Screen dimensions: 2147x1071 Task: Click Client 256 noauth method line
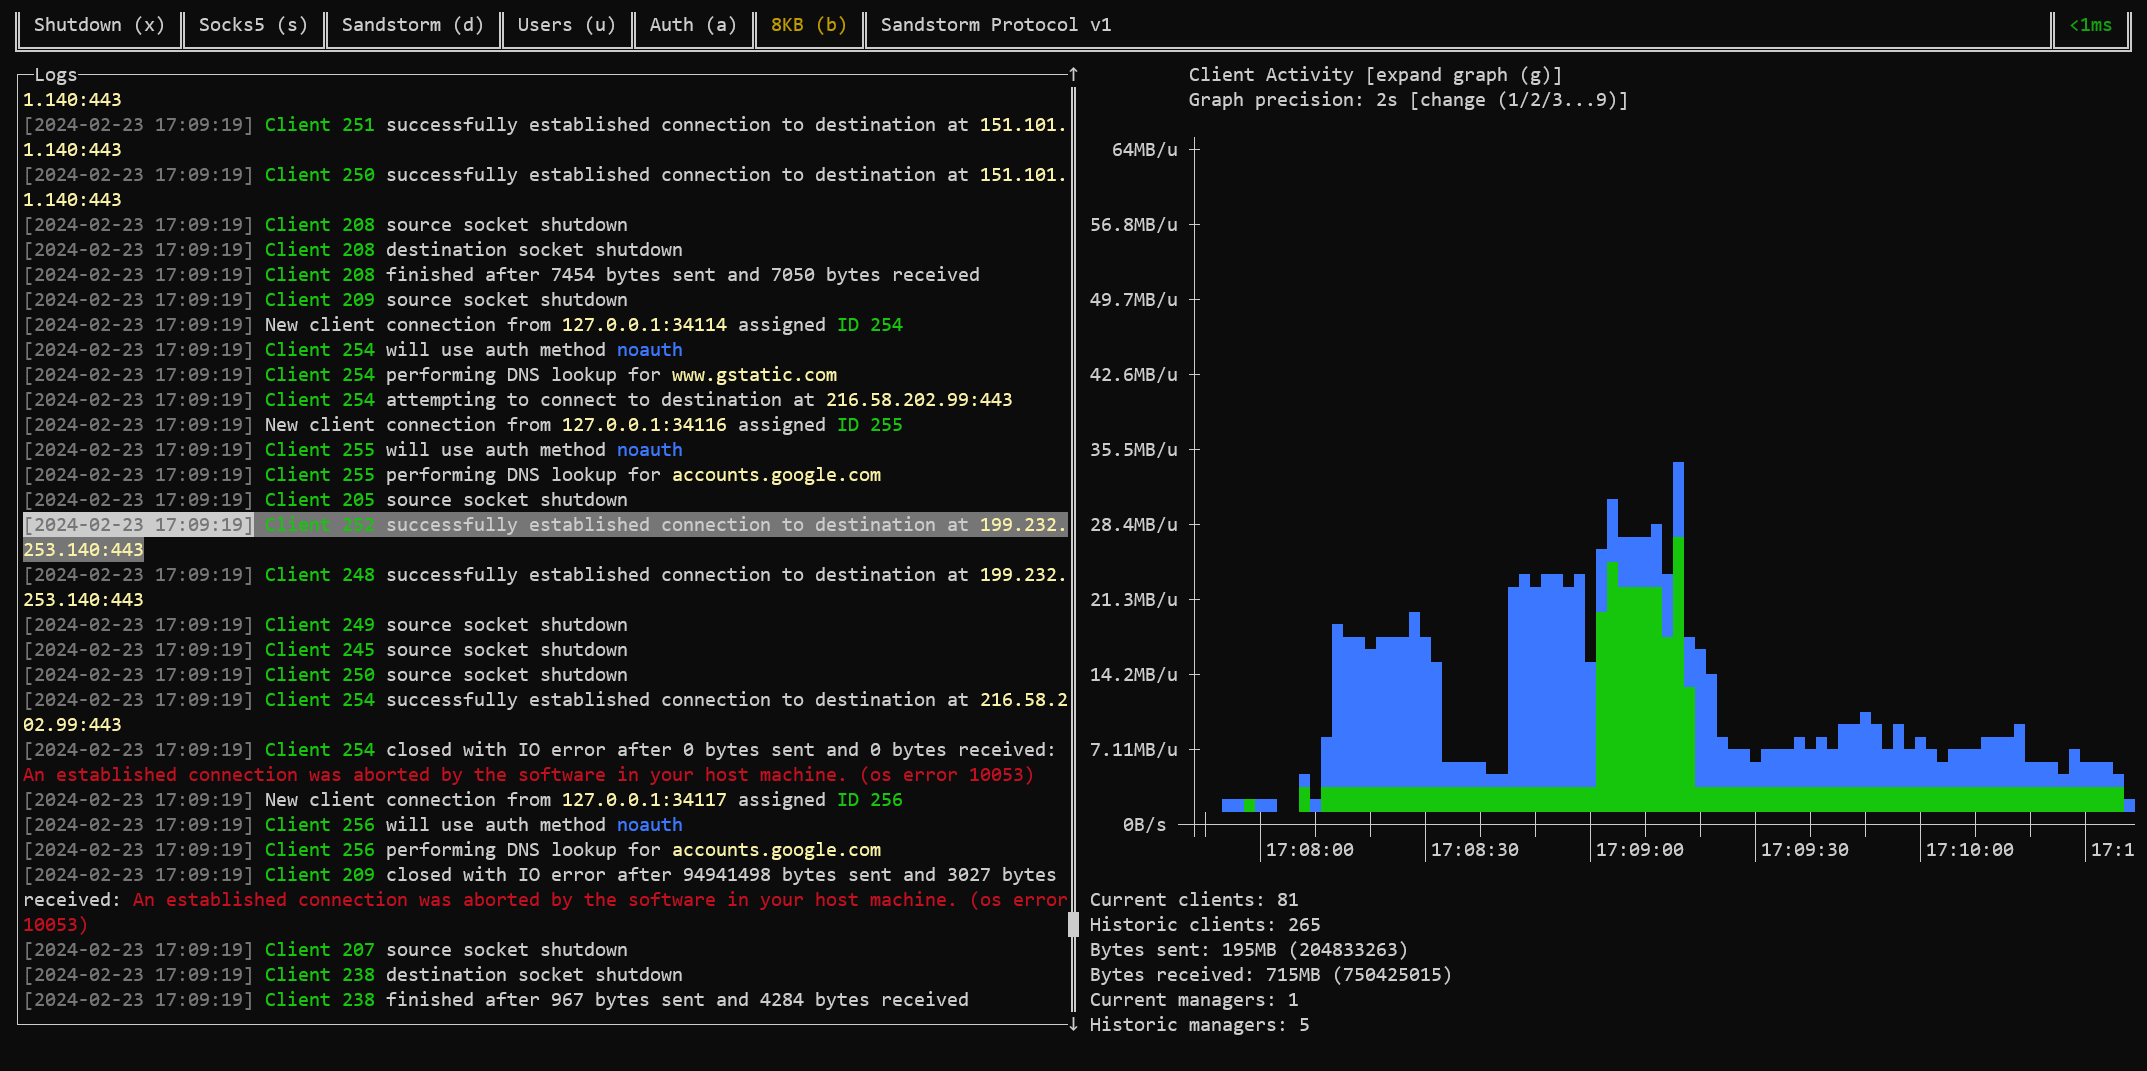tap(353, 825)
